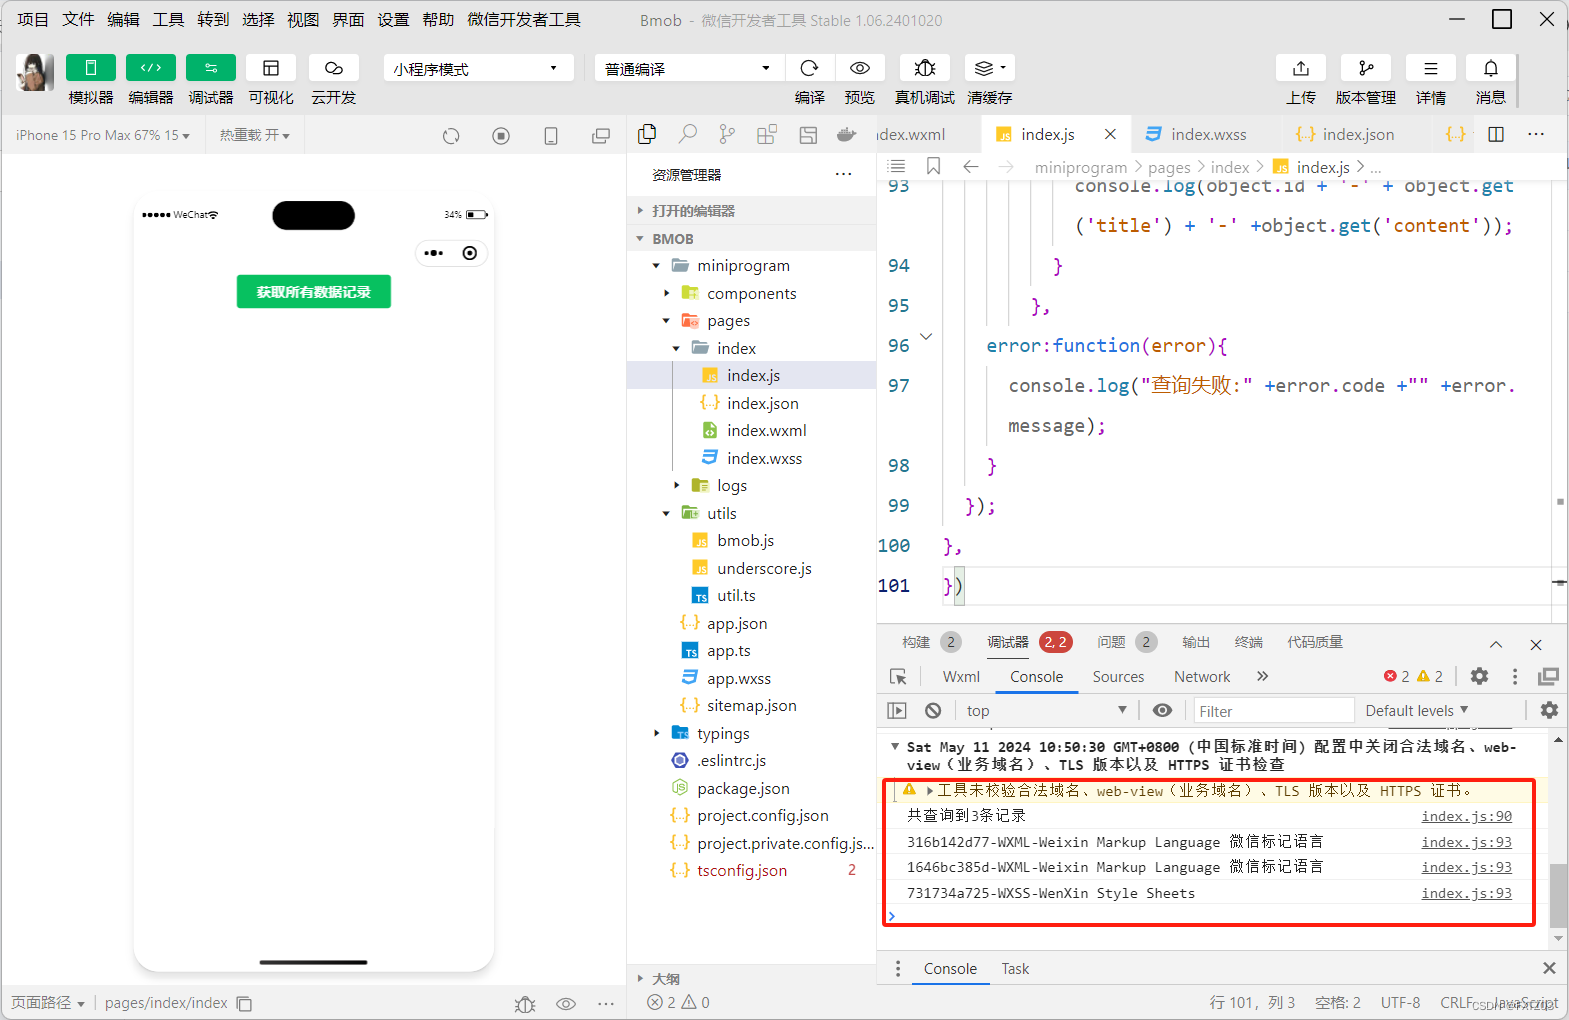
Task: Open the 消息 notifications bell
Action: 1491,68
